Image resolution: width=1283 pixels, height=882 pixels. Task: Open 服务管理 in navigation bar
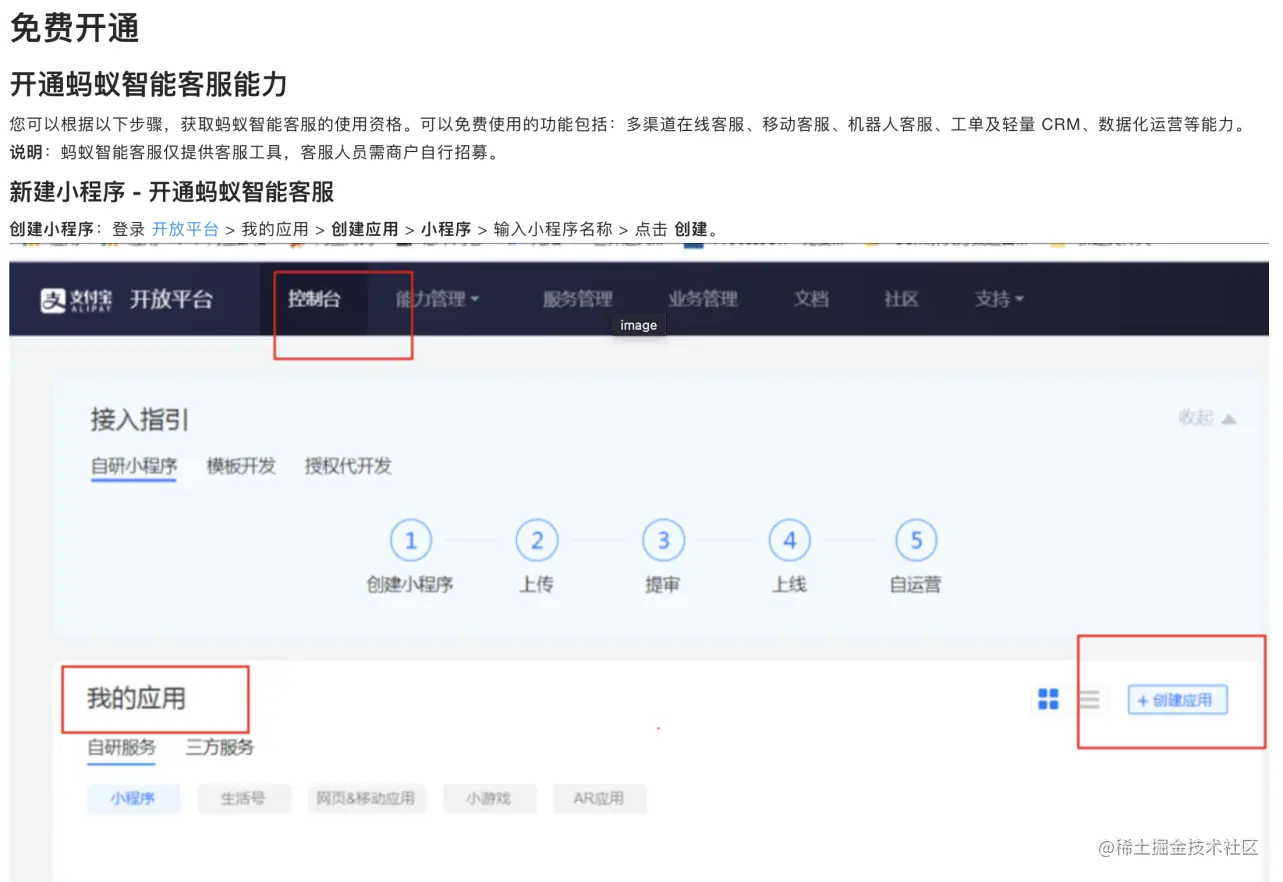[577, 299]
